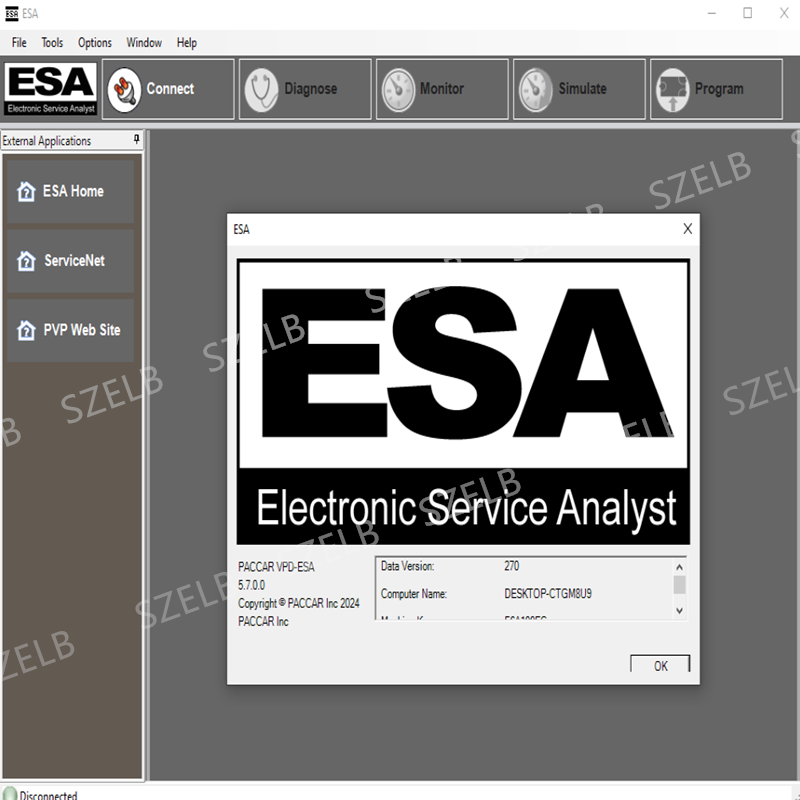Maximize the ESA main window
800x800 pixels.
[x=747, y=13]
